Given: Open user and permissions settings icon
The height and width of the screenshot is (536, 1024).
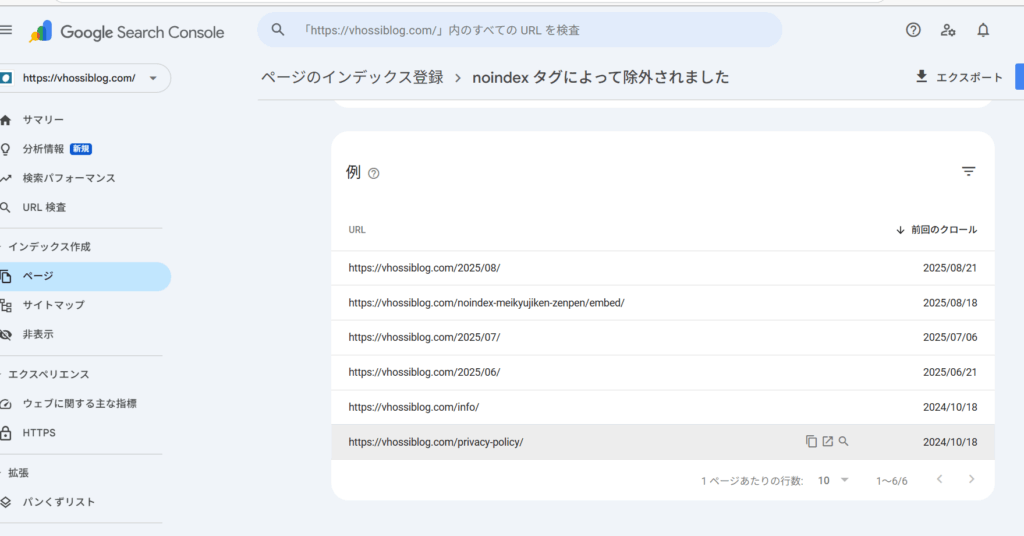Looking at the screenshot, I should point(948,30).
